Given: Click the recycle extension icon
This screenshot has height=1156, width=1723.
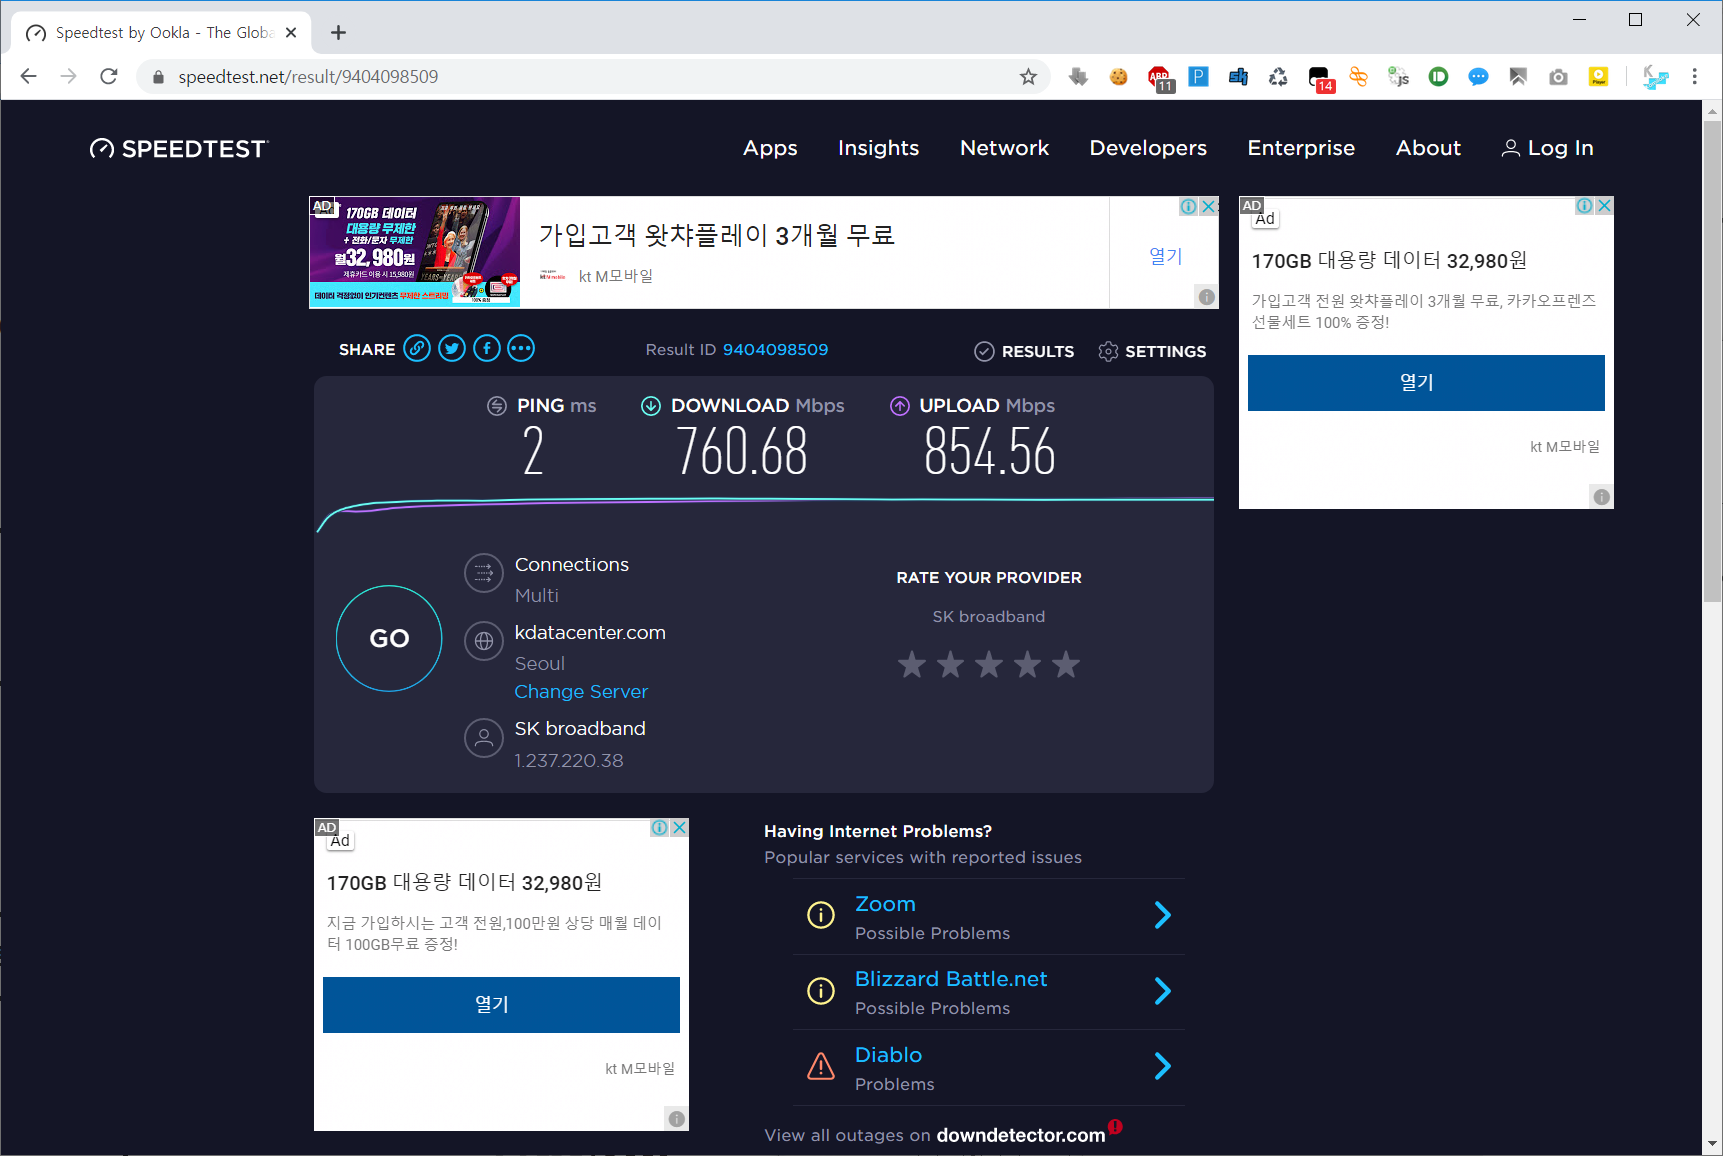Looking at the screenshot, I should pyautogui.click(x=1278, y=77).
